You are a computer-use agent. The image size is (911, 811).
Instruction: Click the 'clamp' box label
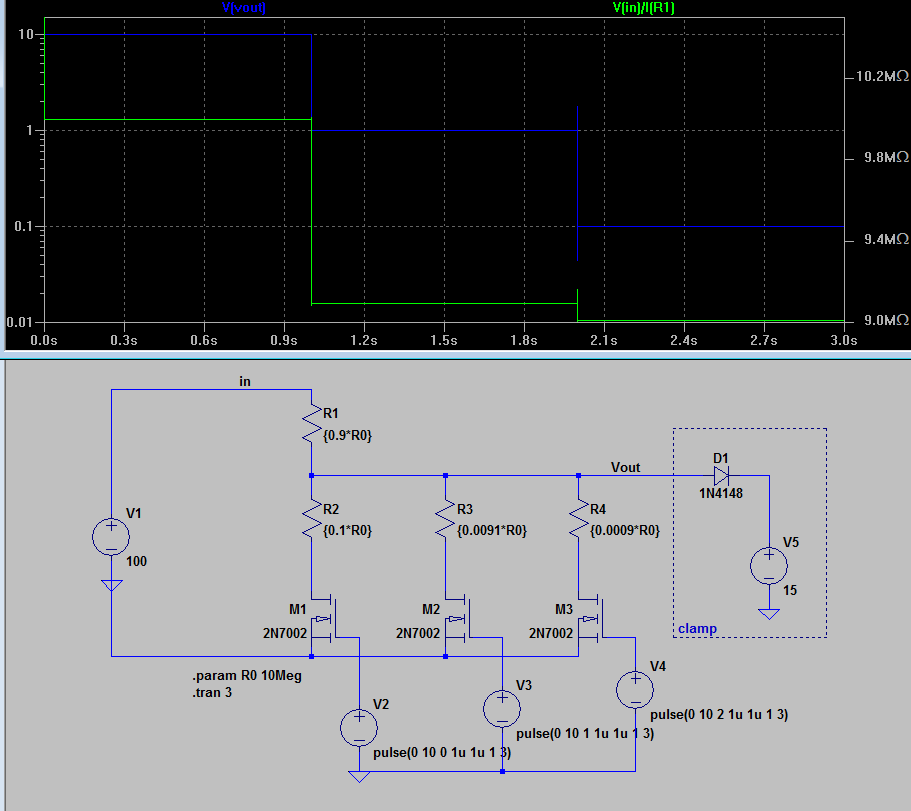tap(697, 629)
